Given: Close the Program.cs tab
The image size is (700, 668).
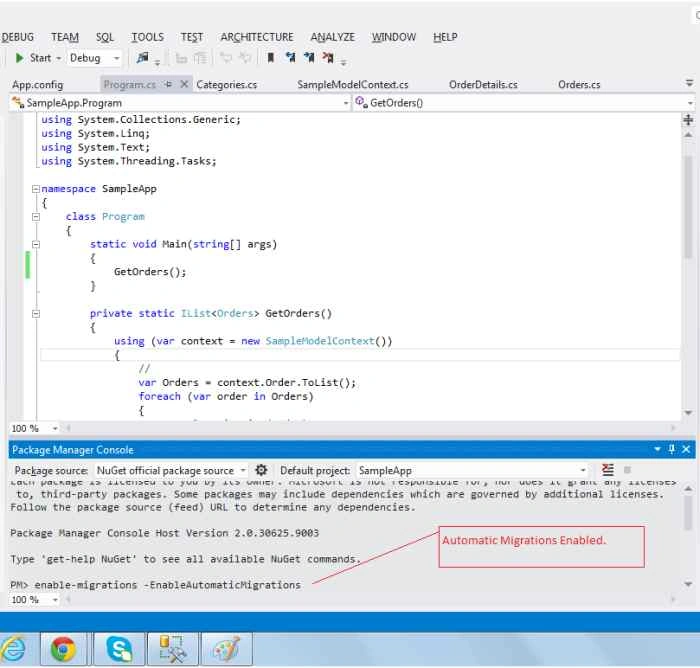Looking at the screenshot, I should [184, 84].
